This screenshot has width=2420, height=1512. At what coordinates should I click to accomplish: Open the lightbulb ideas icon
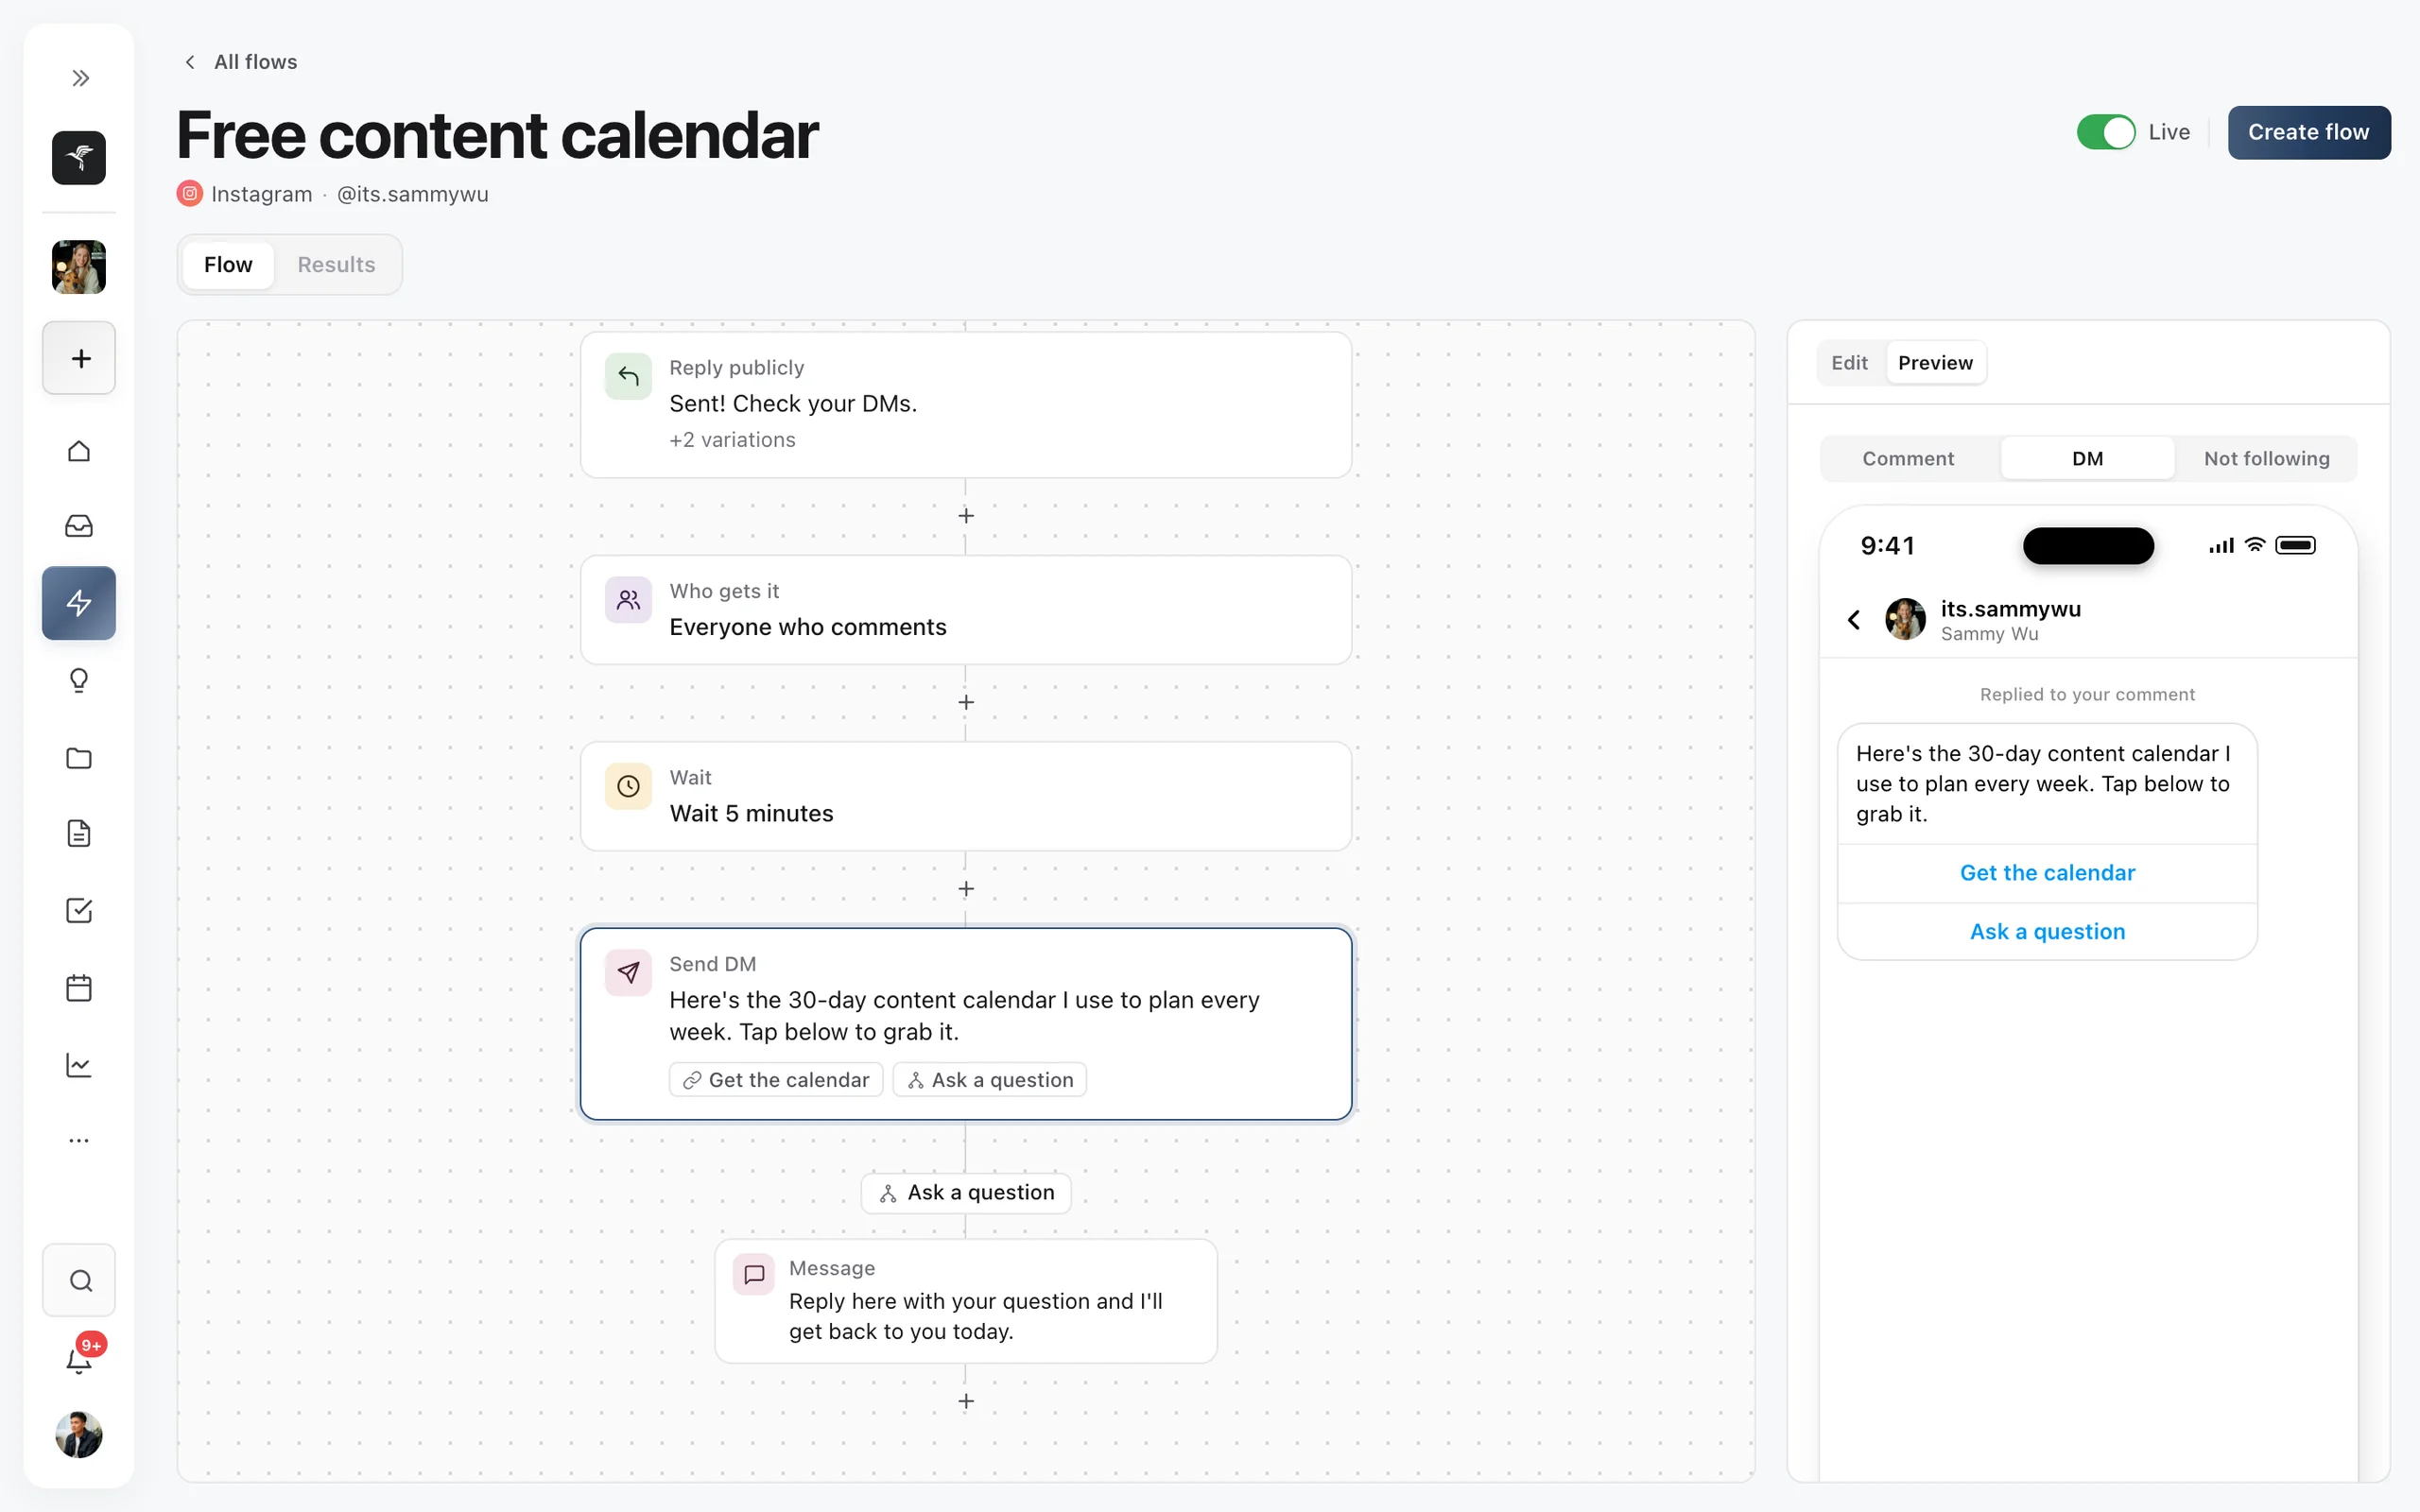(x=79, y=681)
